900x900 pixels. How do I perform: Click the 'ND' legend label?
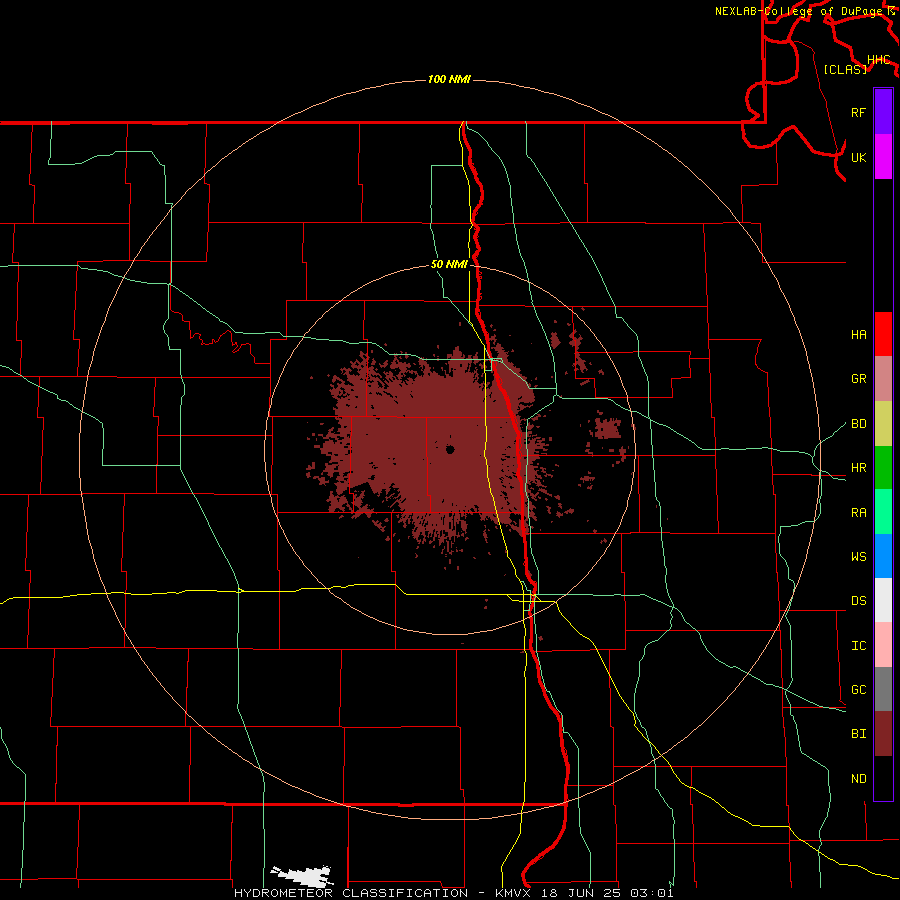click(x=858, y=779)
